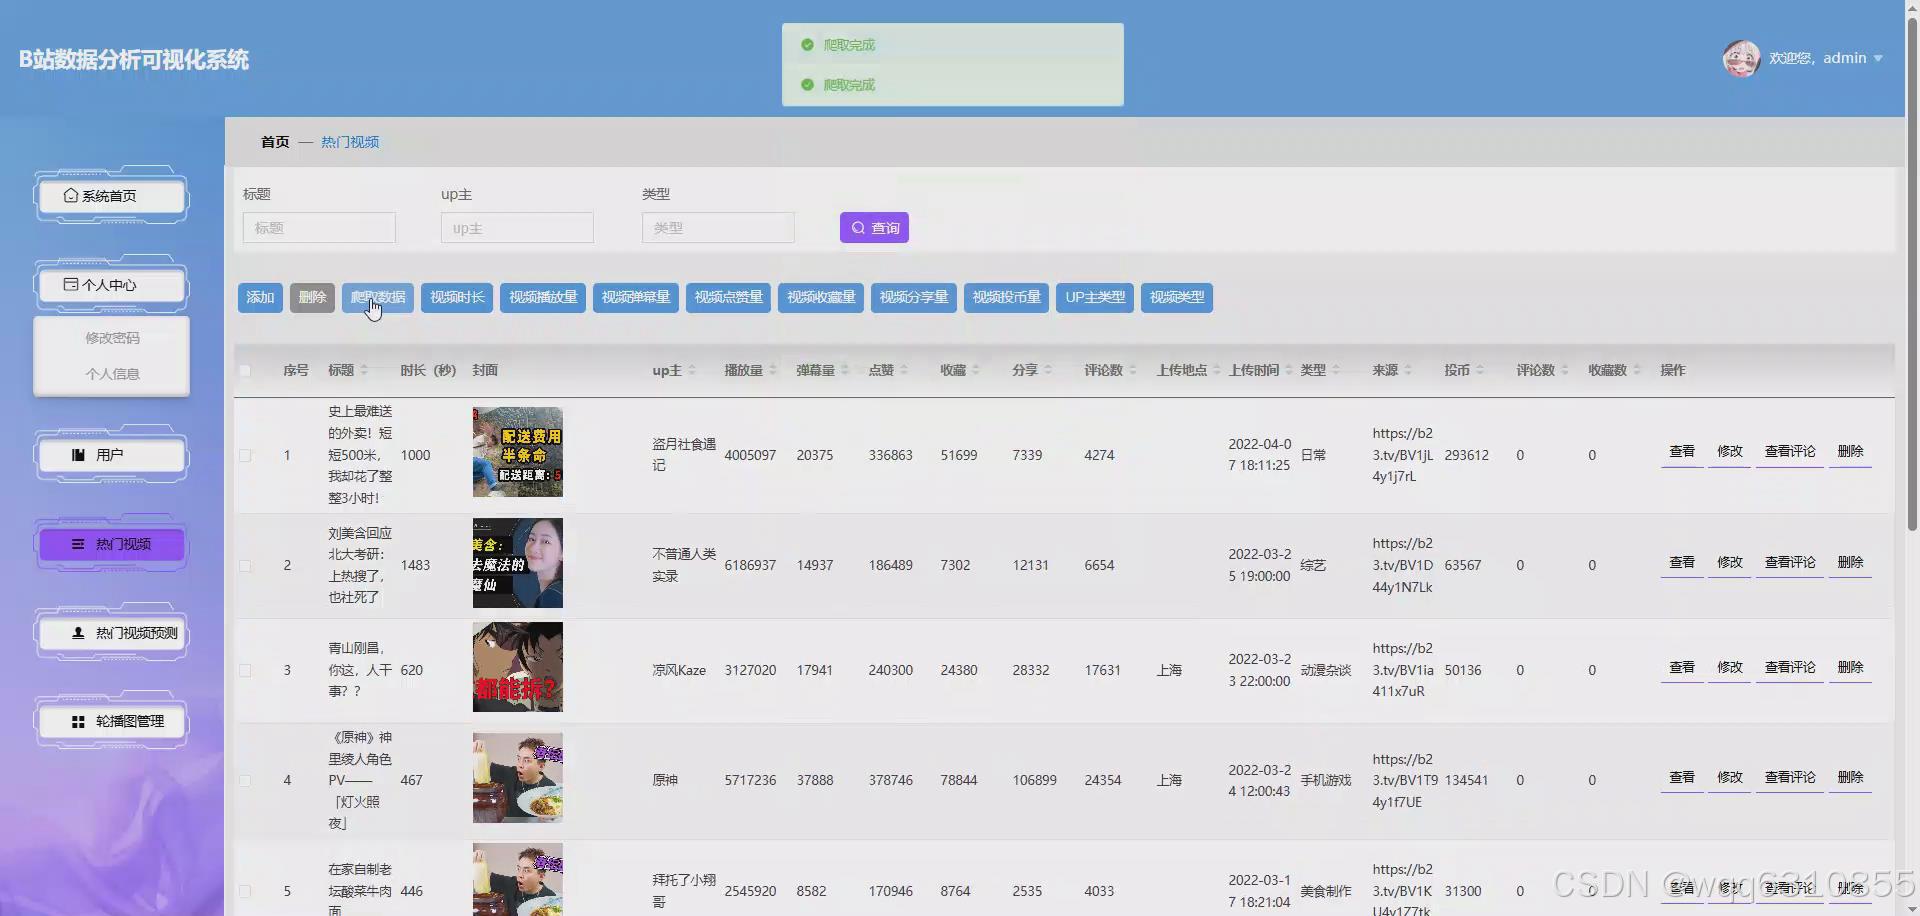This screenshot has height=916, width=1920.
Task: Open the 用户 sidebar menu
Action: click(111, 455)
